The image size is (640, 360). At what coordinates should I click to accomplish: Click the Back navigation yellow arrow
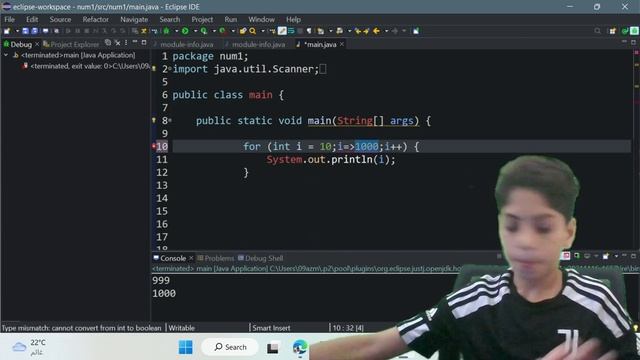click(x=376, y=31)
